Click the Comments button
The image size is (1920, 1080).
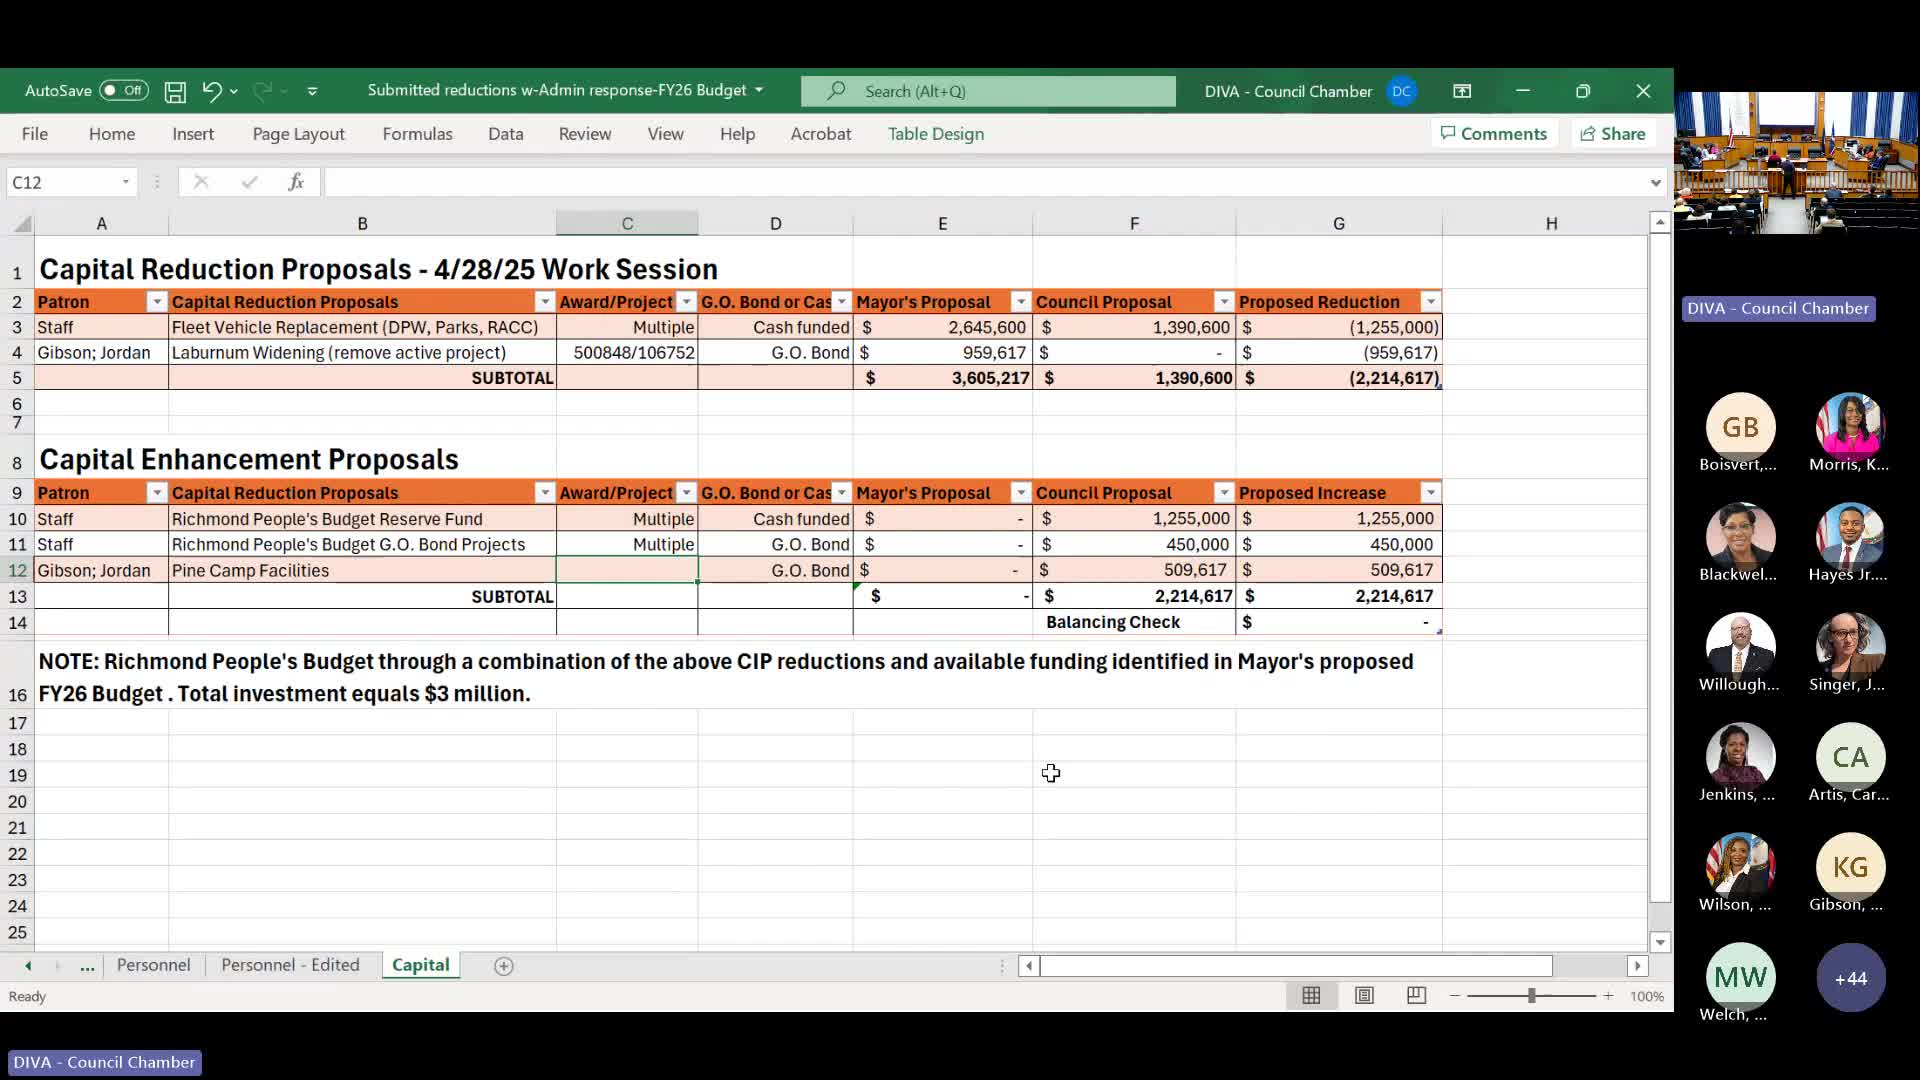[1494, 134]
